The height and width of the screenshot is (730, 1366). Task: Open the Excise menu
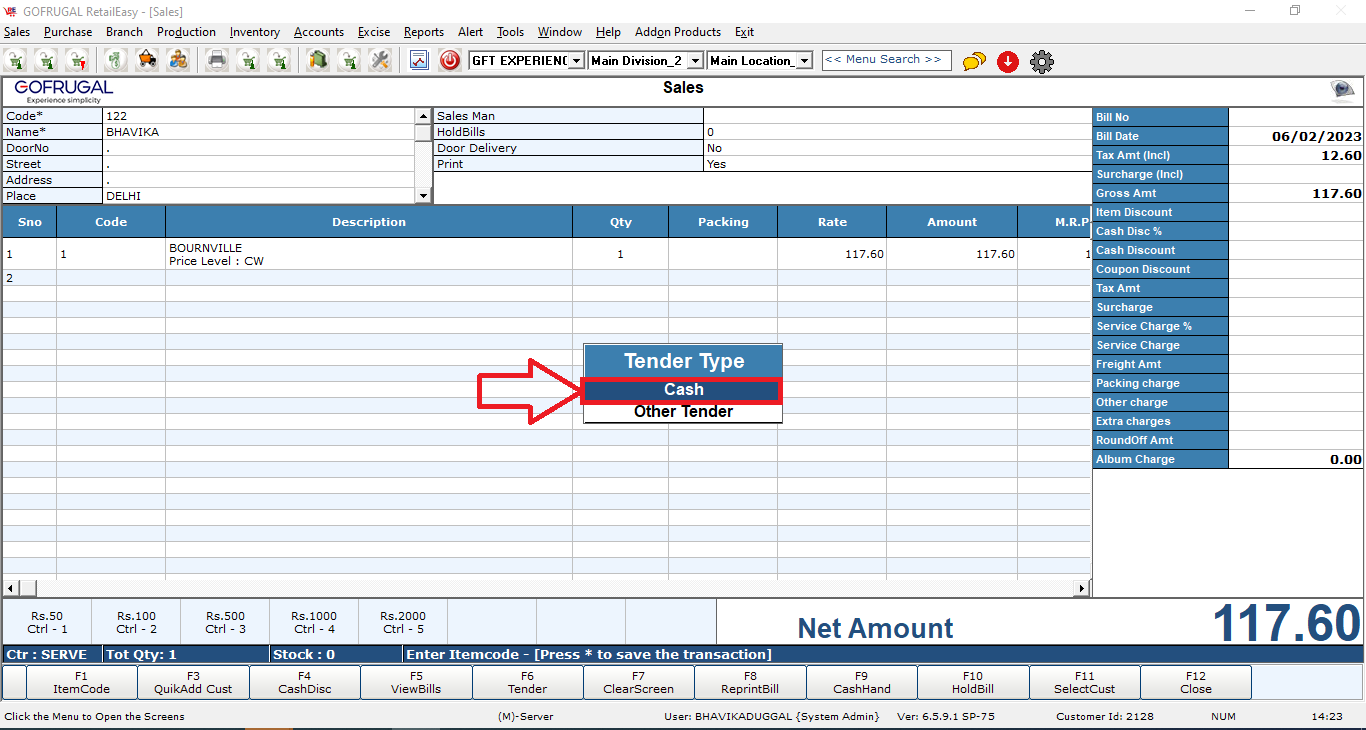pyautogui.click(x=374, y=32)
